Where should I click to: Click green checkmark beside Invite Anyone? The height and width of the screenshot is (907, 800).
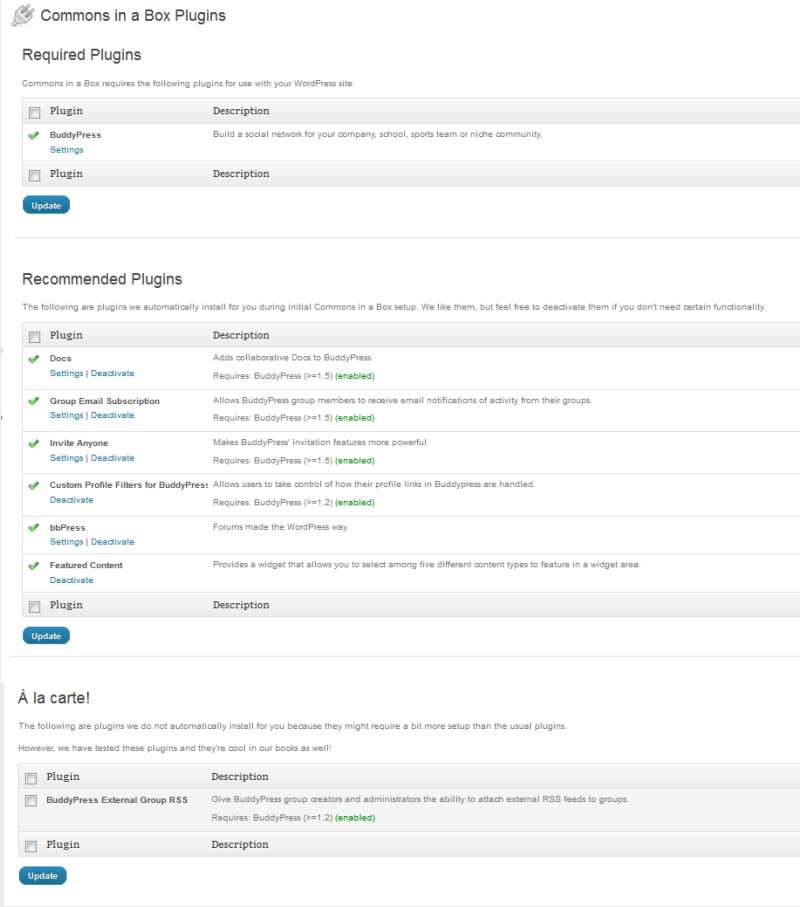[34, 444]
